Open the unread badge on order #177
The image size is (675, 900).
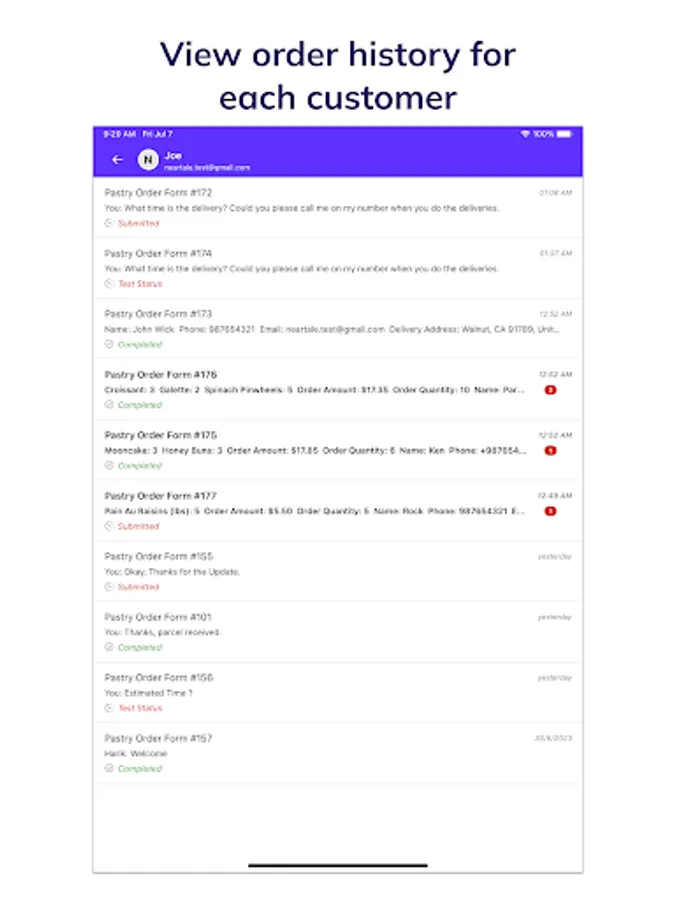(550, 511)
